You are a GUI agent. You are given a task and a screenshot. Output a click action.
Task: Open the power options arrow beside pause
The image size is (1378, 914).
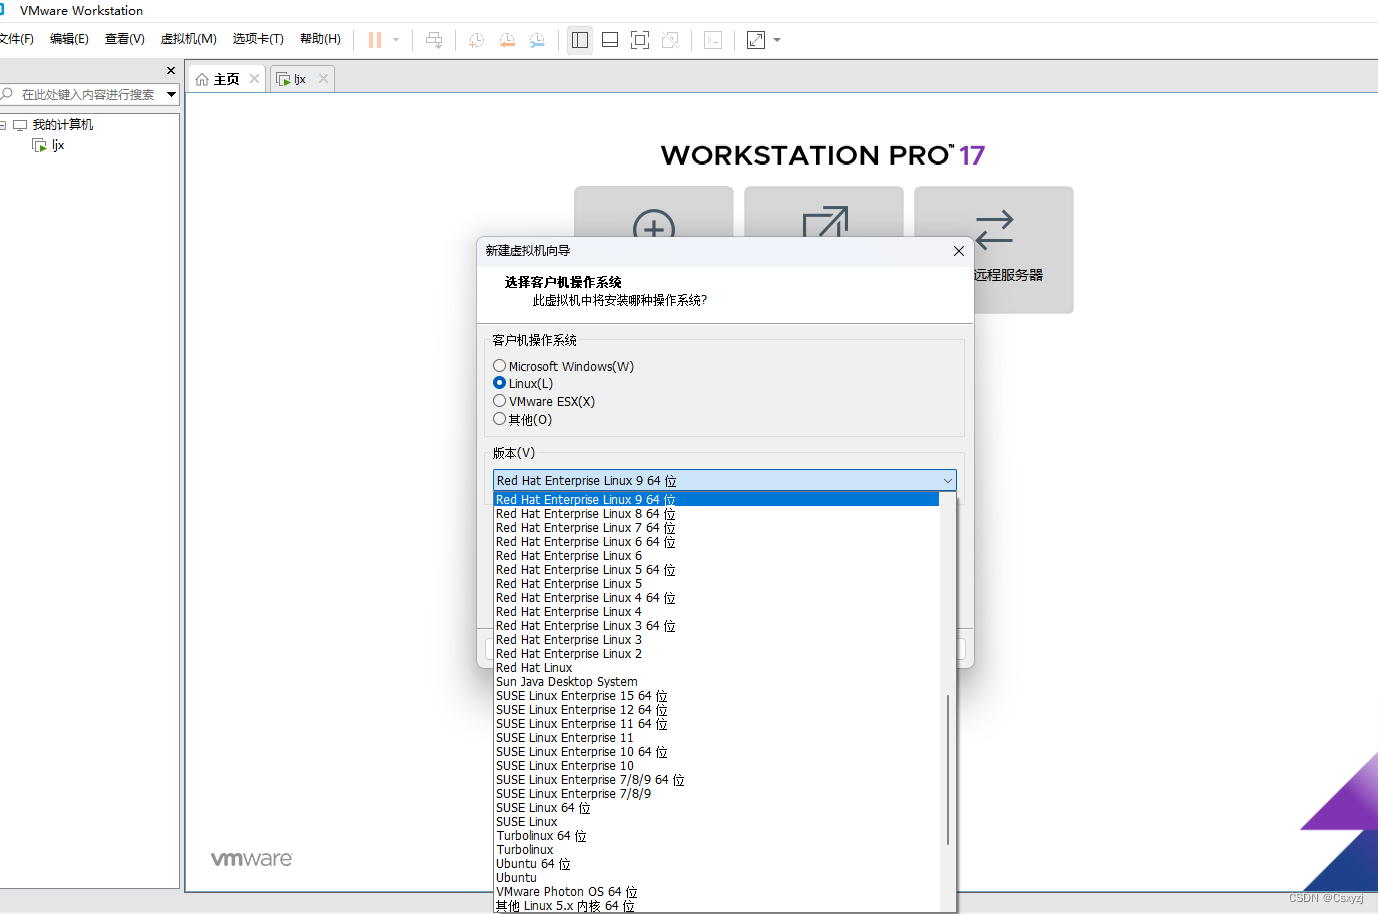click(396, 40)
